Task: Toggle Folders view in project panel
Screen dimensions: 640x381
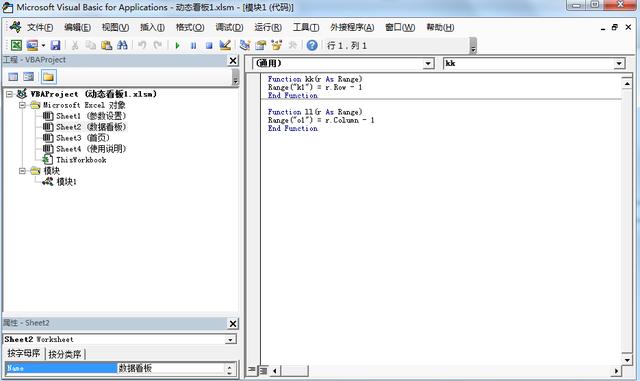Action: (x=49, y=77)
